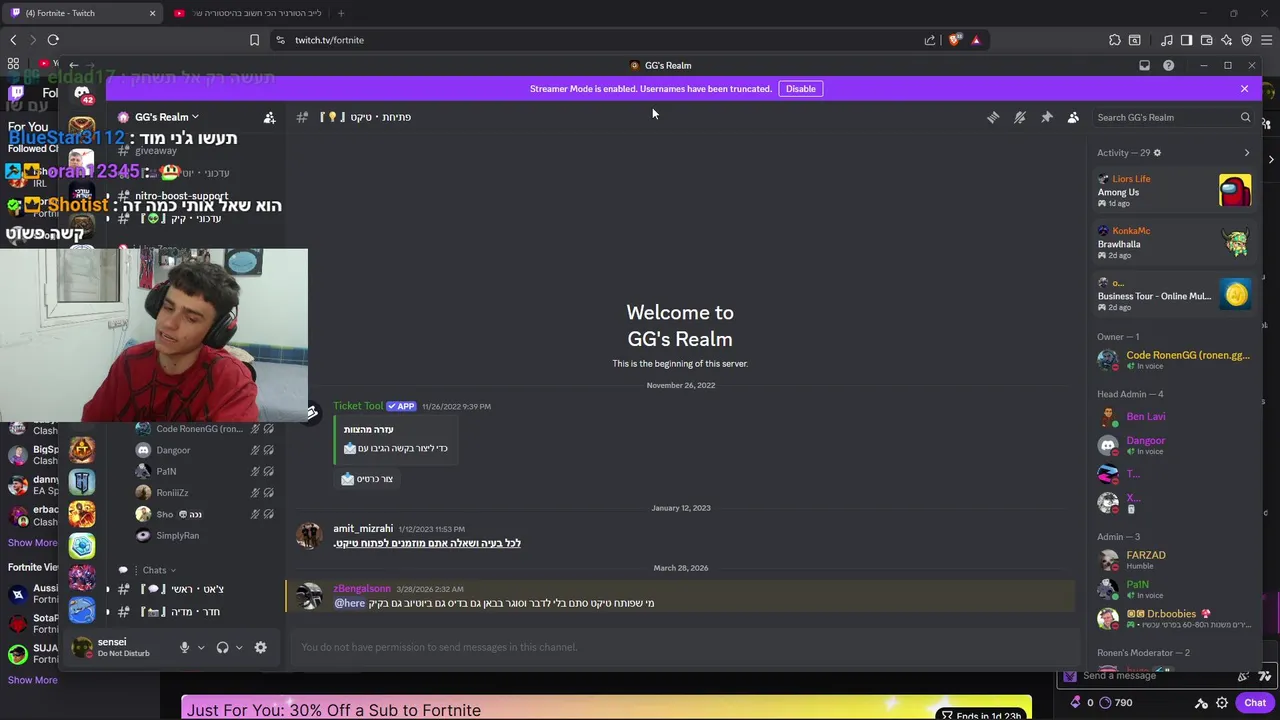Viewport: 1280px width, 720px height.
Task: Select FARZAD in member list
Action: 1174,560
